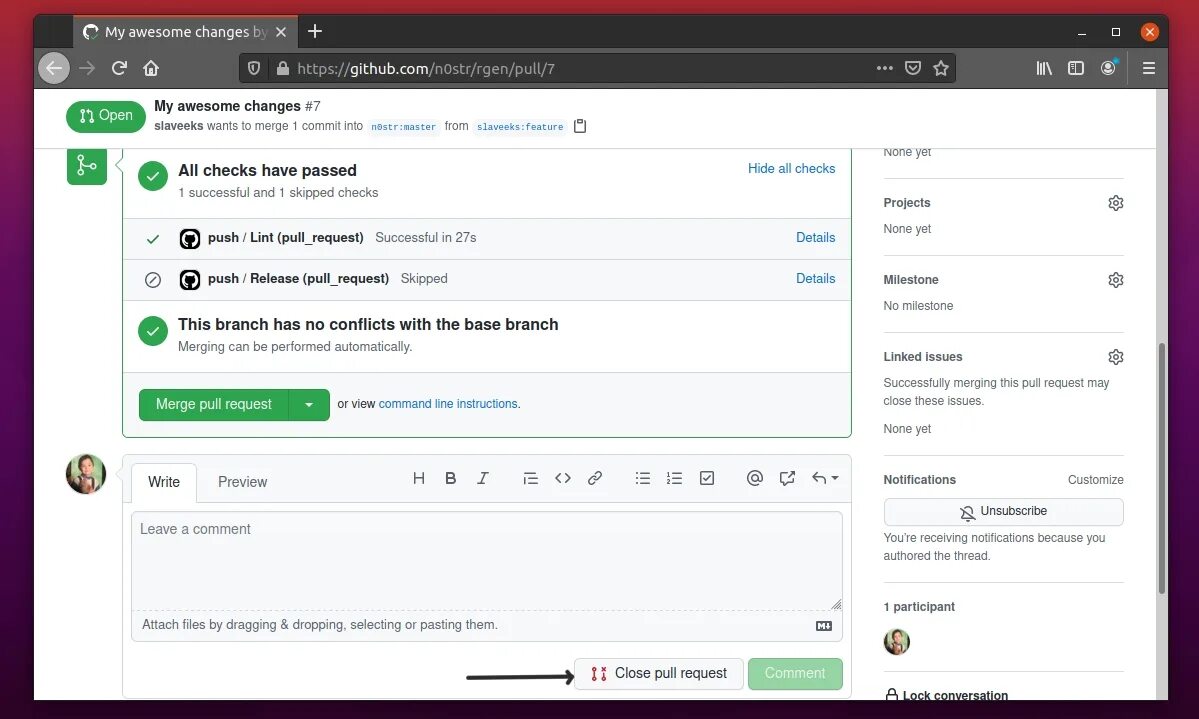Open command line instructions link
Screen dimensions: 1199x719
(x=448, y=404)
